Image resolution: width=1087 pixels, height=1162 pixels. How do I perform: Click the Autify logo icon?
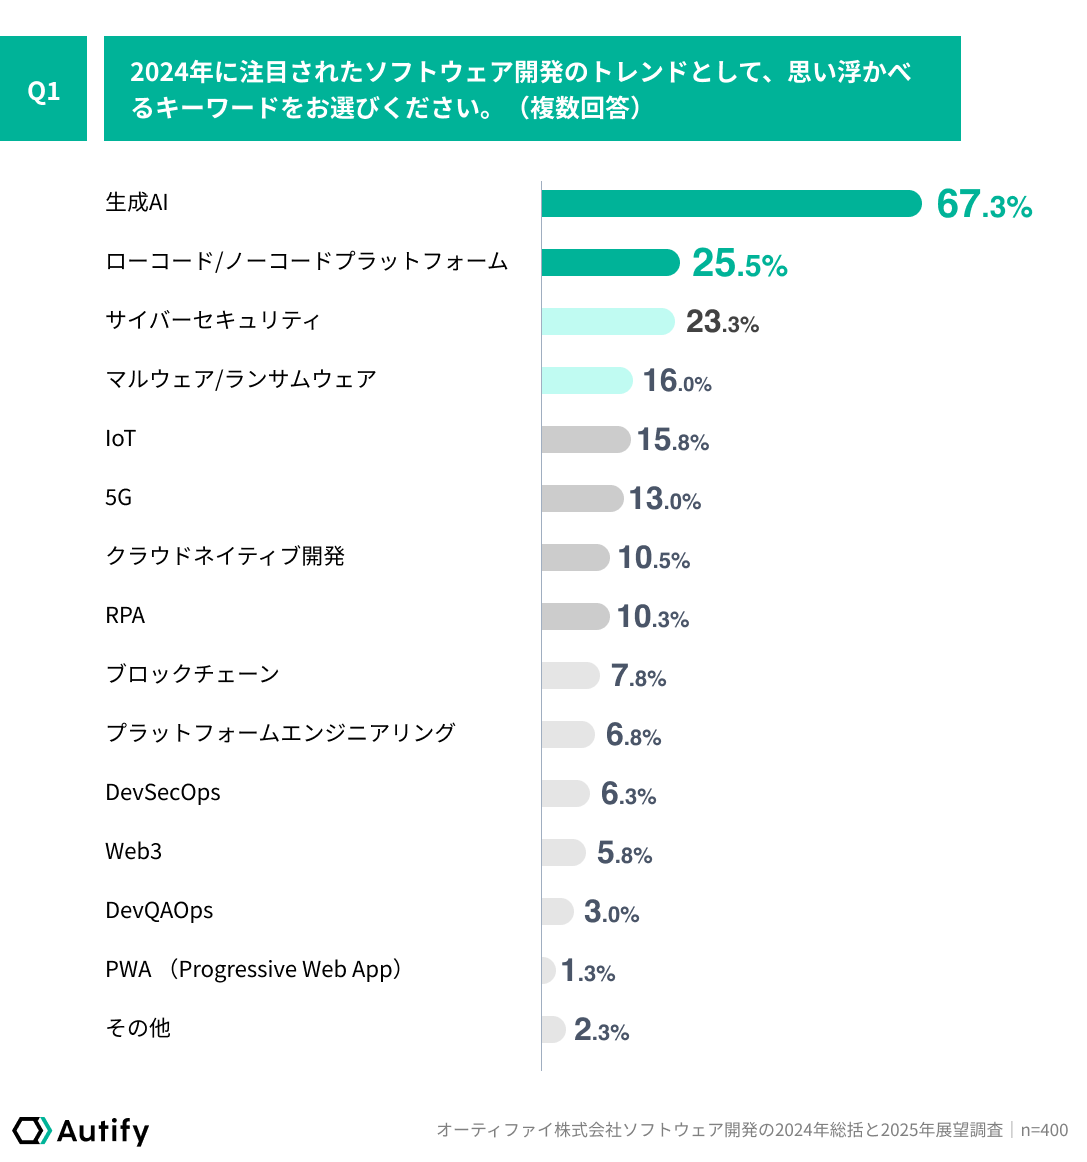32,1131
